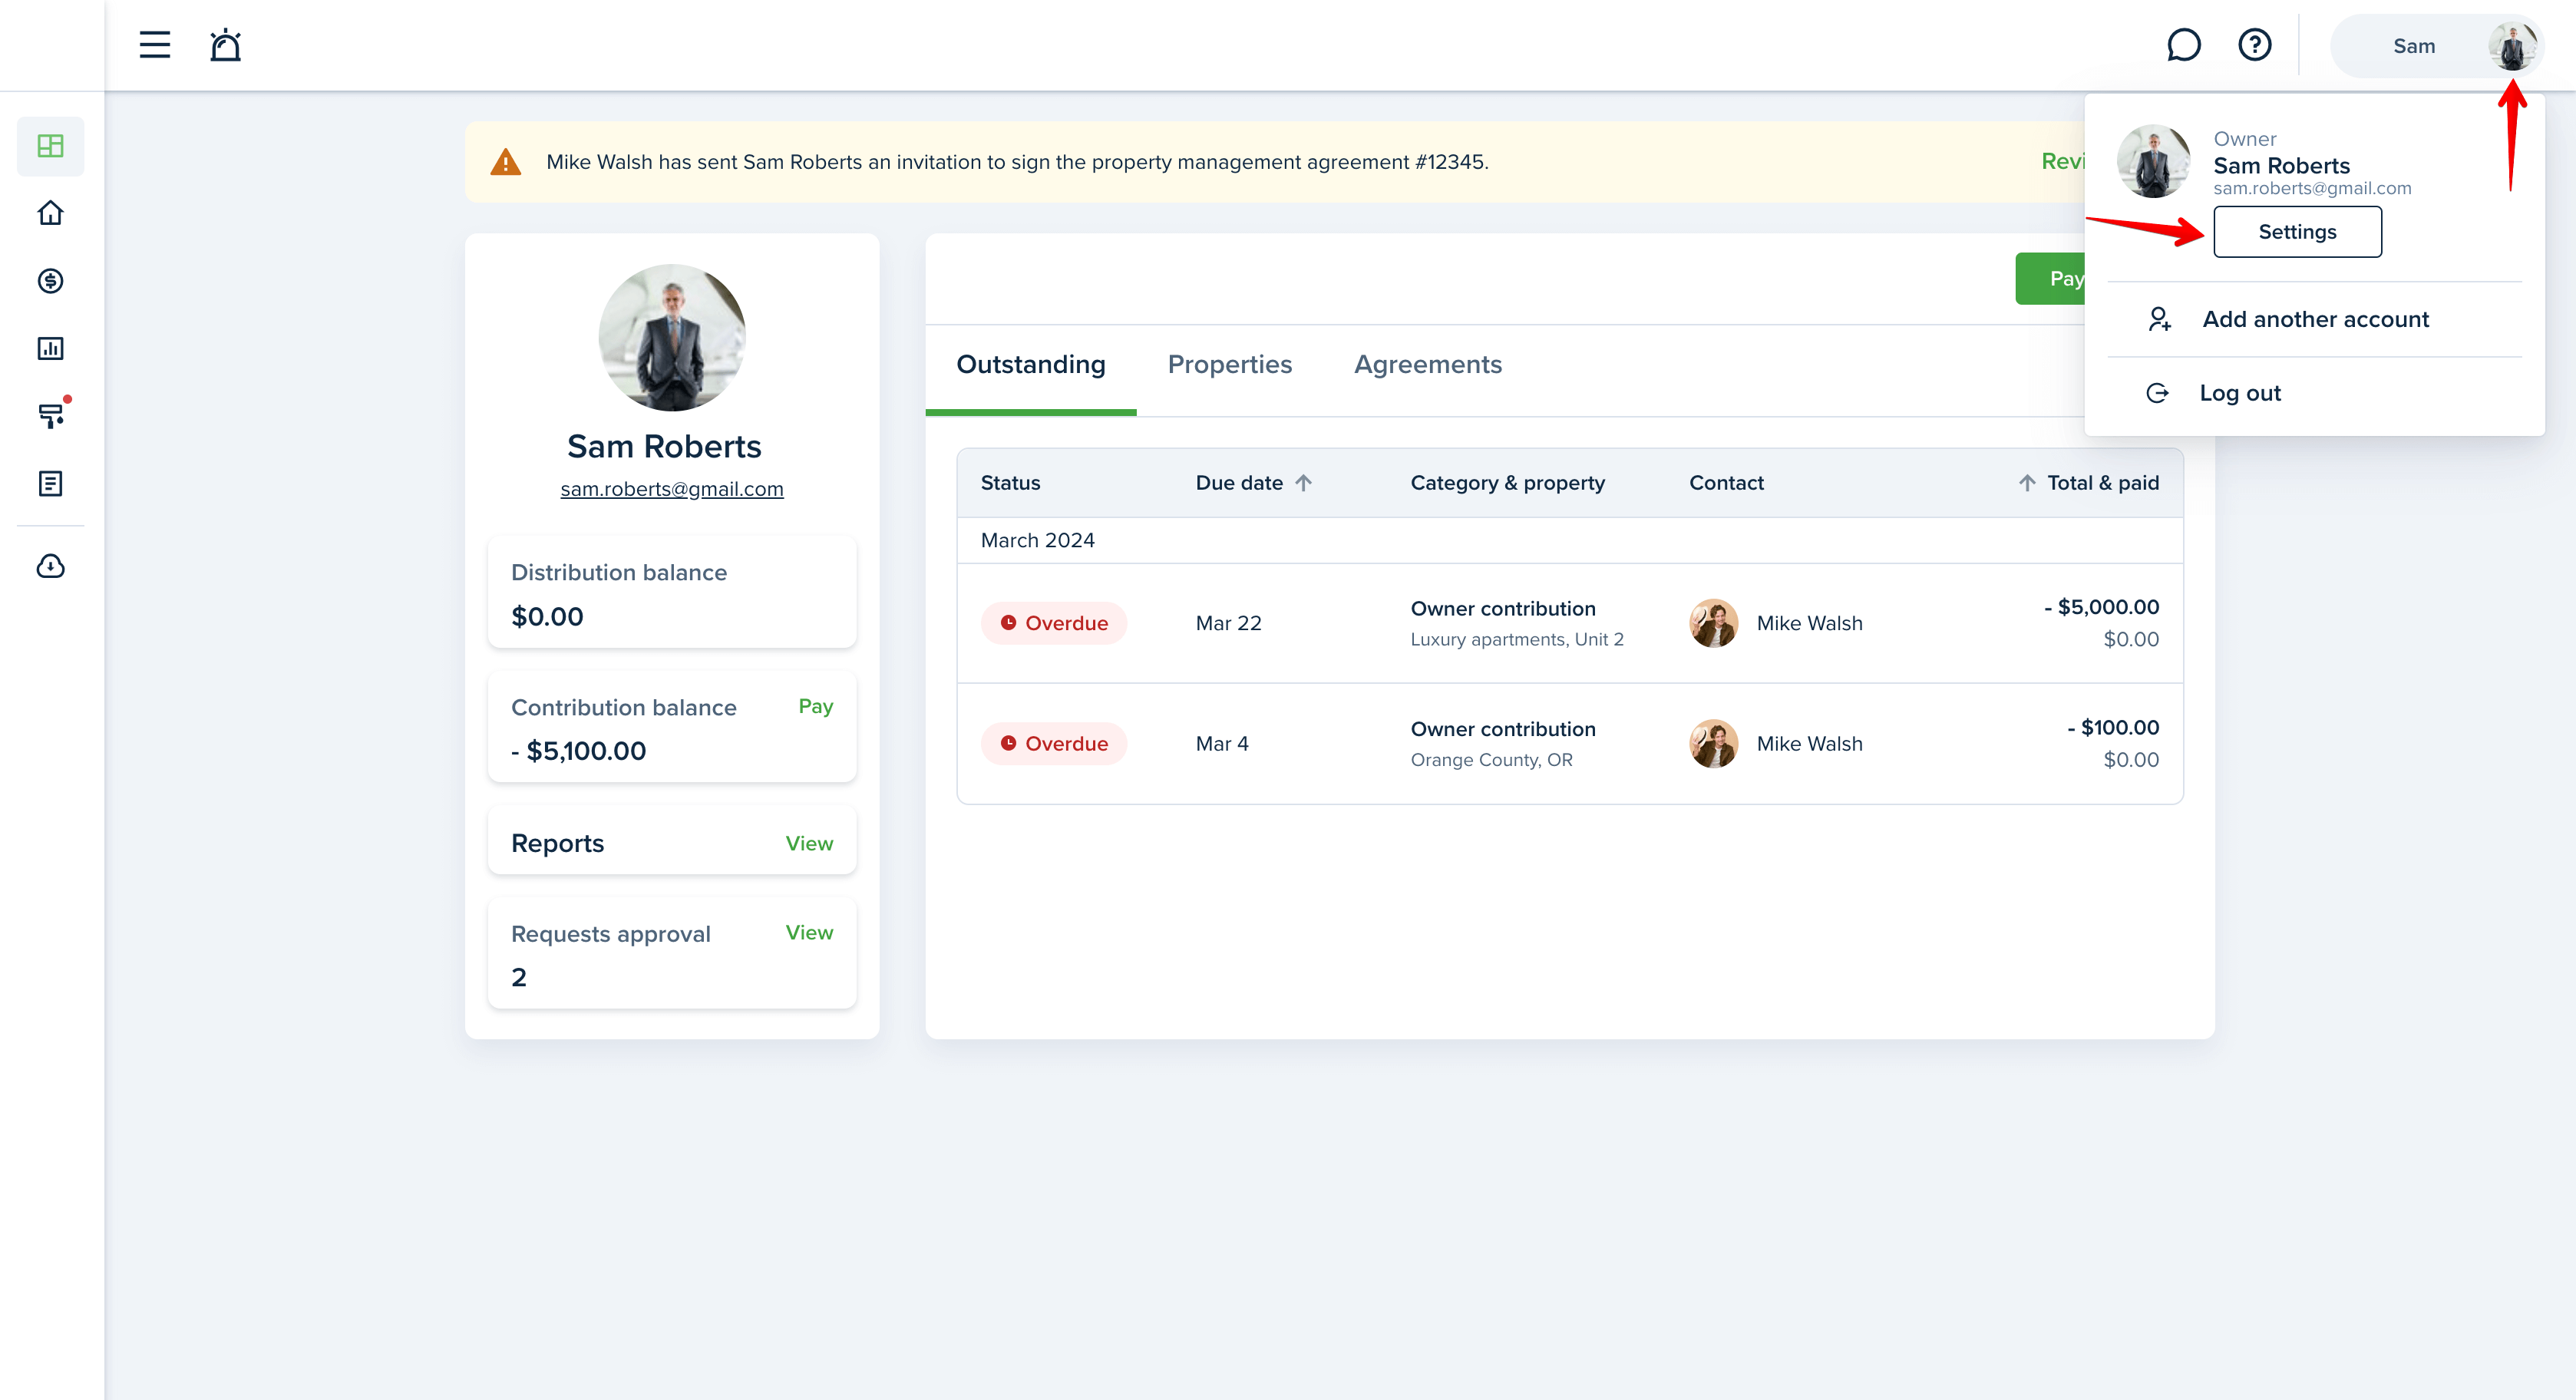
Task: Click Luxury apartments, Unit 2 text
Action: click(x=1517, y=640)
